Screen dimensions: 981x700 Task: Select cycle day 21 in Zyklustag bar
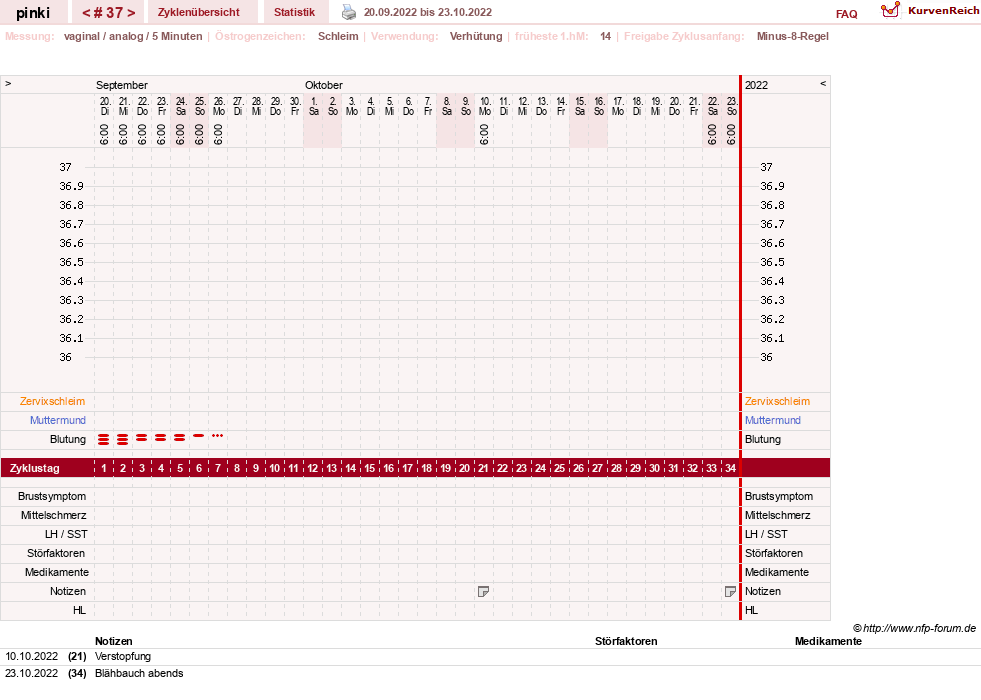(x=484, y=468)
